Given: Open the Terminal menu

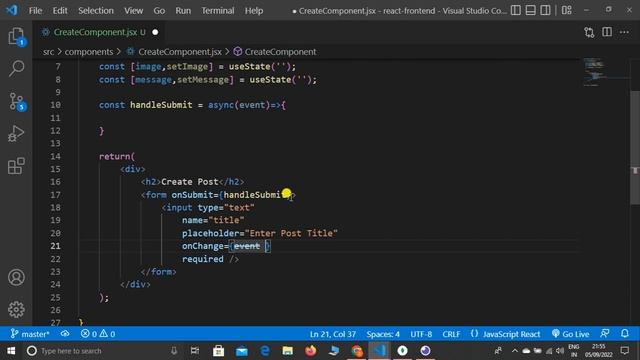Looking at the screenshot, I should click(x=218, y=11).
